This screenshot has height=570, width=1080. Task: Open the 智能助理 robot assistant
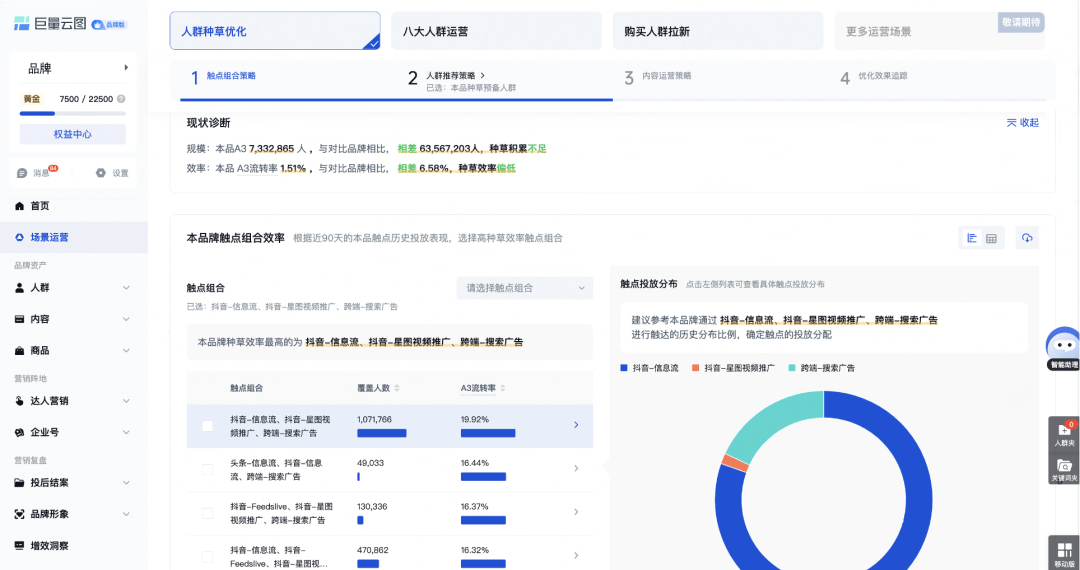[x=1063, y=348]
